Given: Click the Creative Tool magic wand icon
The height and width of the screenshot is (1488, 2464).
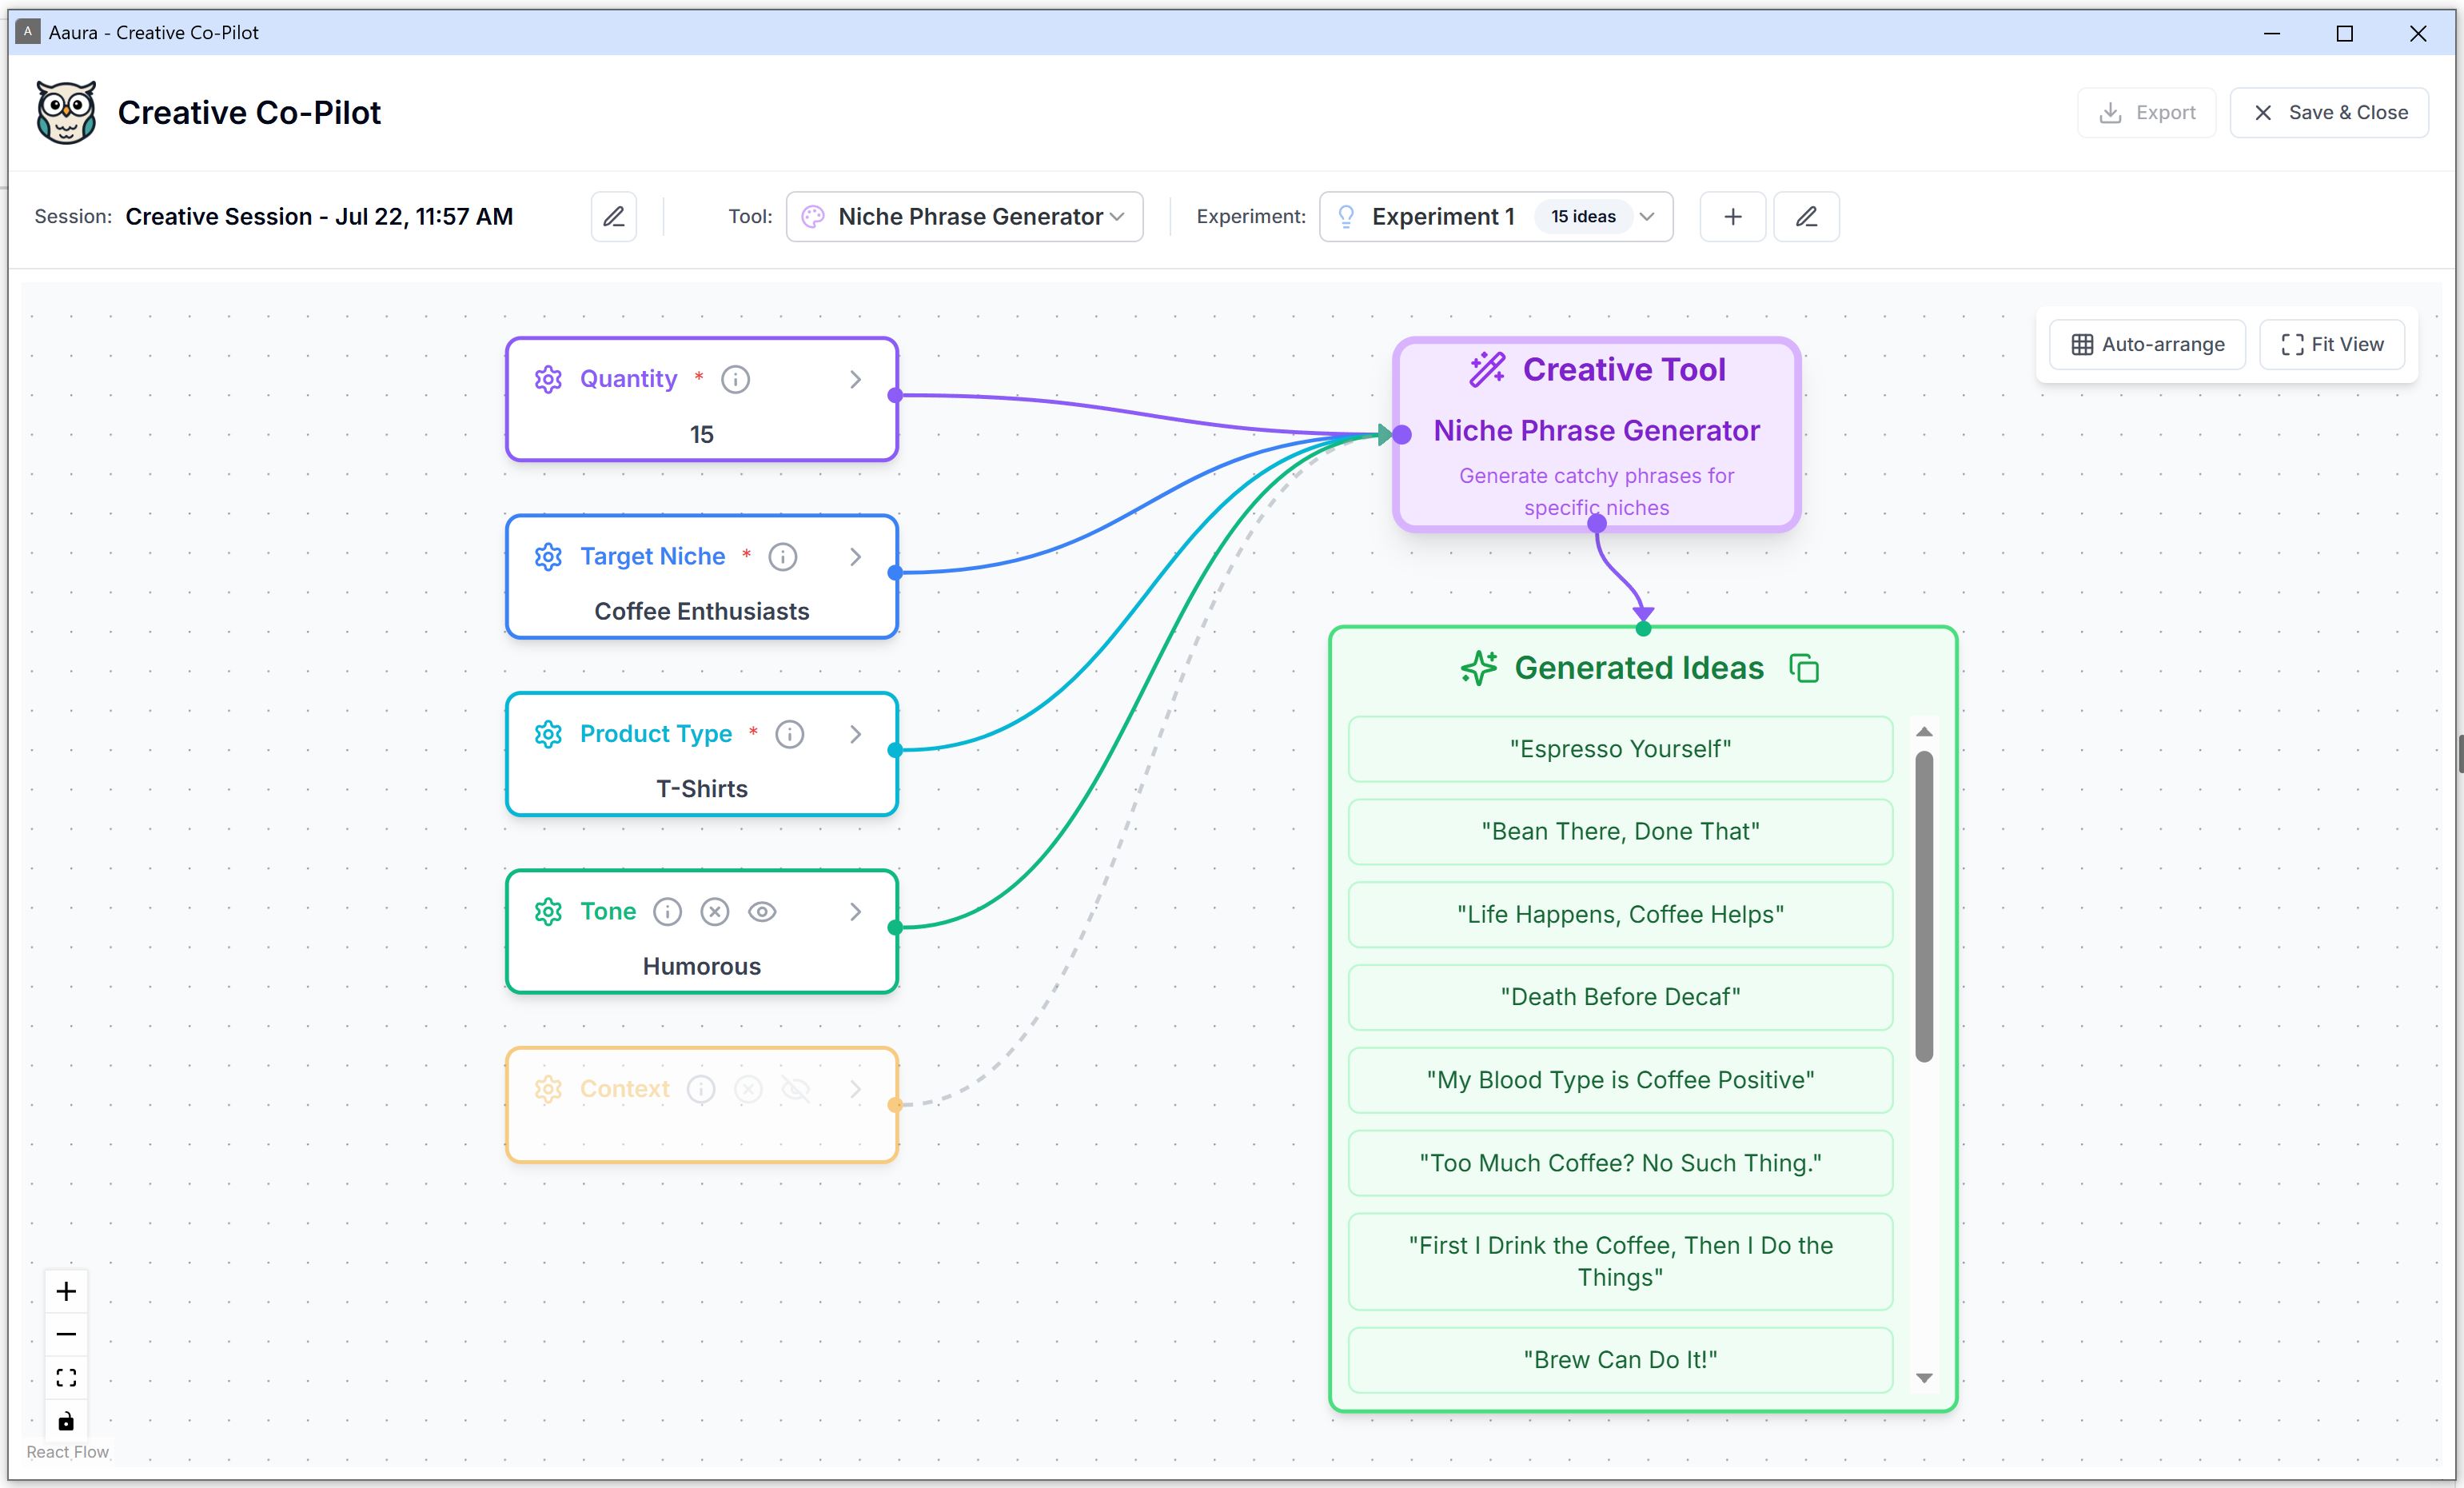Looking at the screenshot, I should click(x=1487, y=369).
